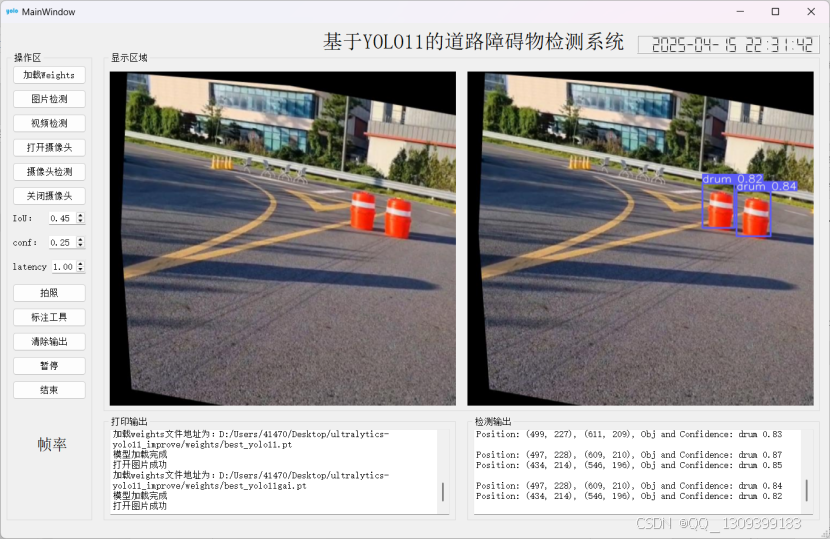Decrease IoU value with down arrow

tap(80, 221)
